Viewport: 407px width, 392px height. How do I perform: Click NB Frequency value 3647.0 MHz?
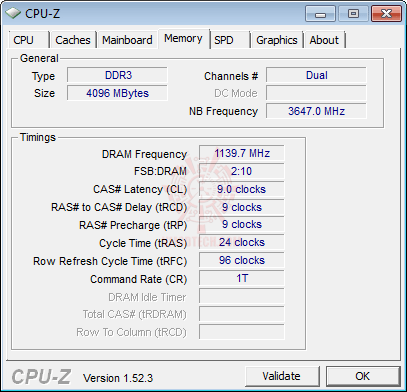[316, 111]
